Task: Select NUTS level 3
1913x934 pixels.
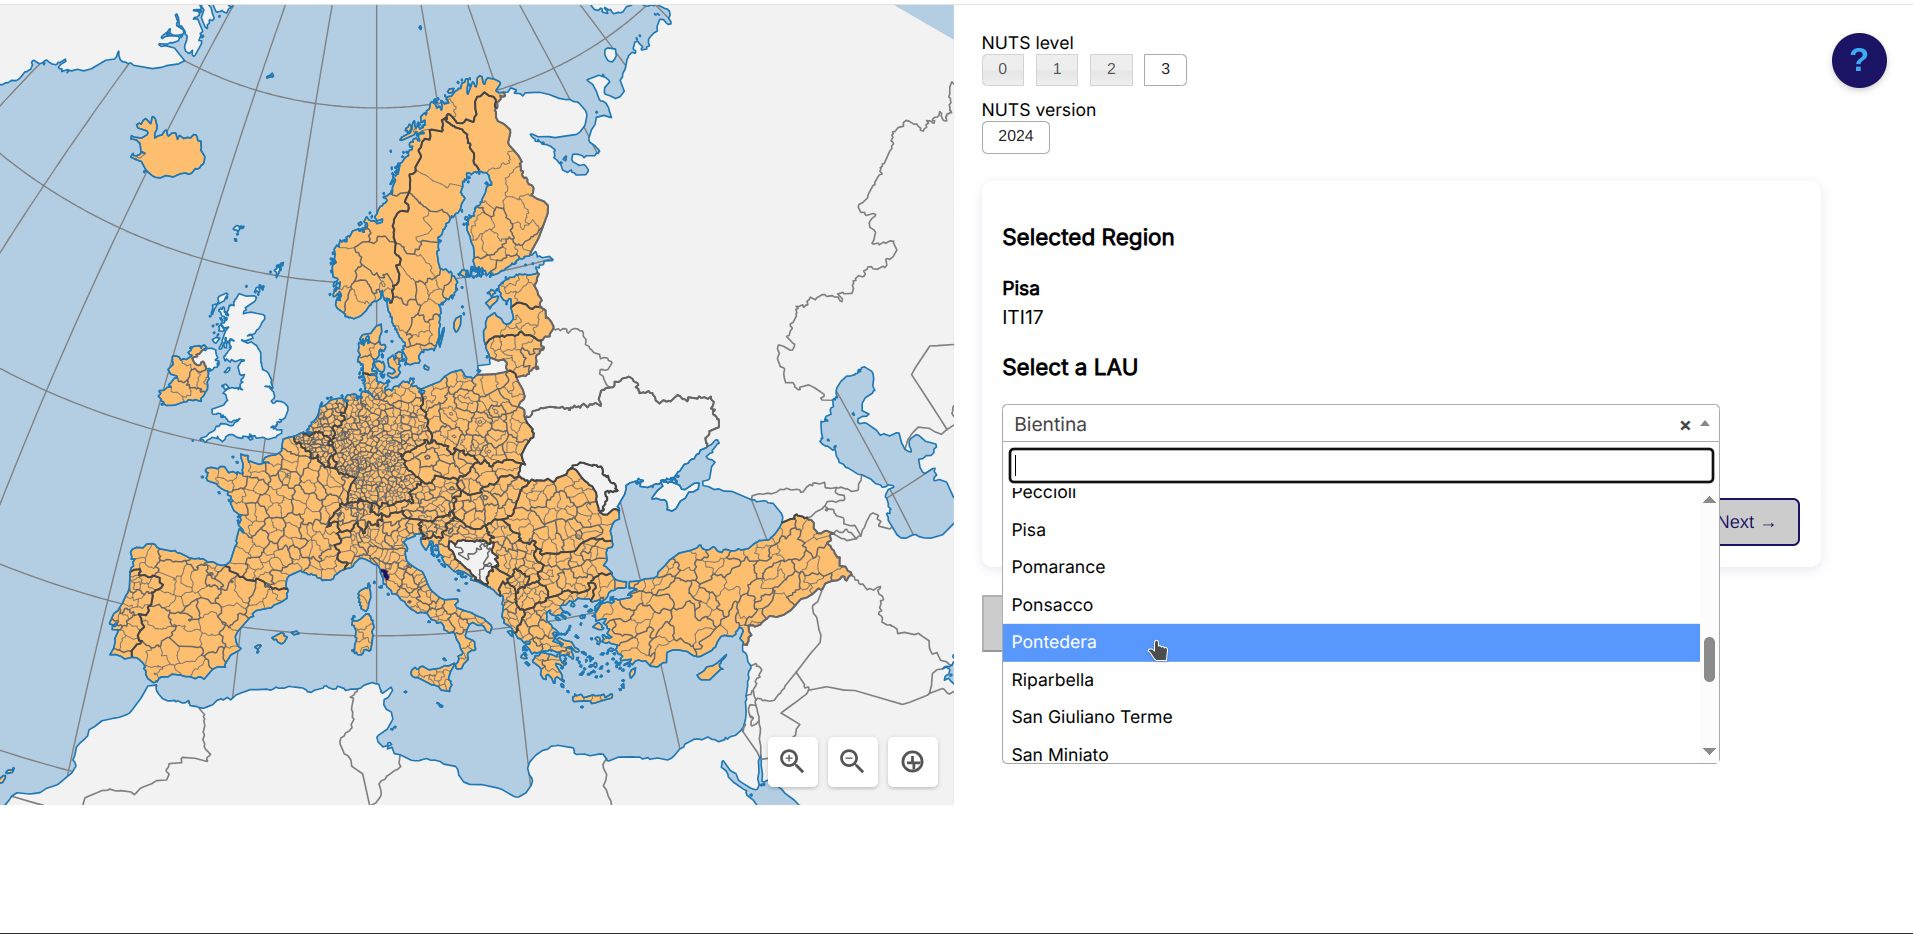Action: pos(1164,70)
